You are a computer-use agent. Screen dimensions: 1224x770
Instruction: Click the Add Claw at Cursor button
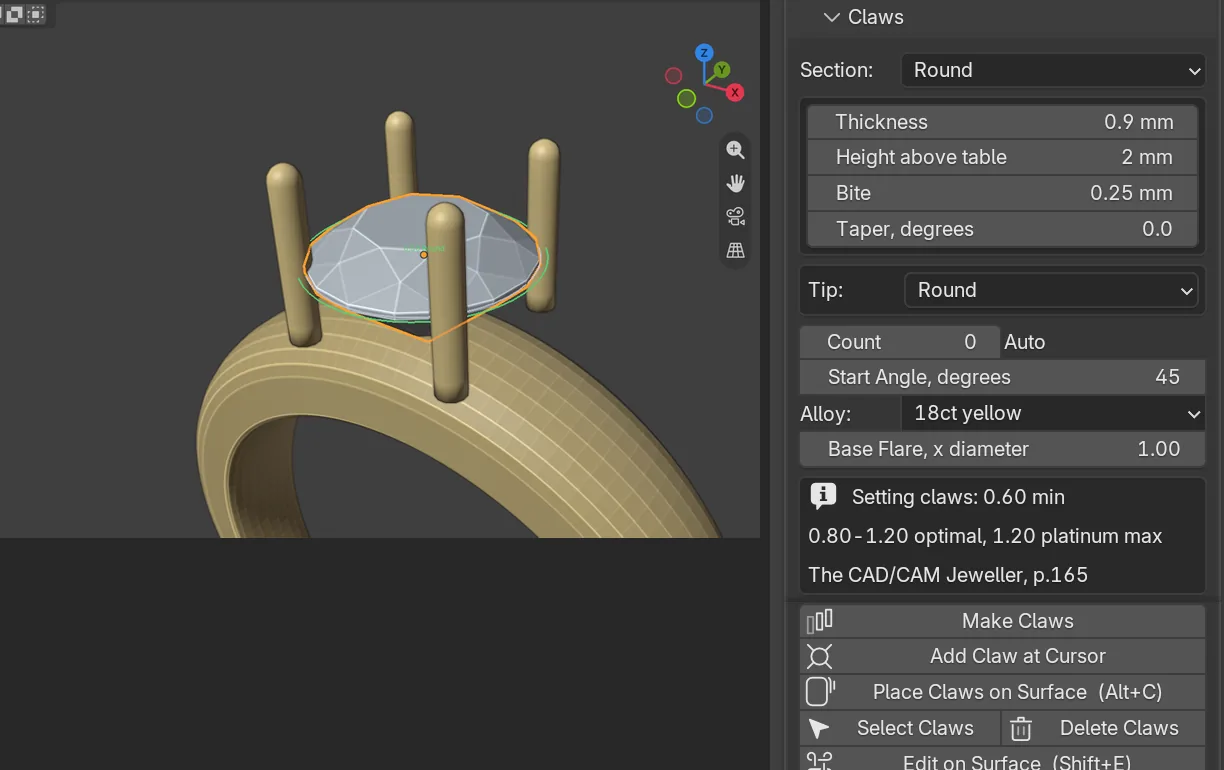pos(1002,656)
